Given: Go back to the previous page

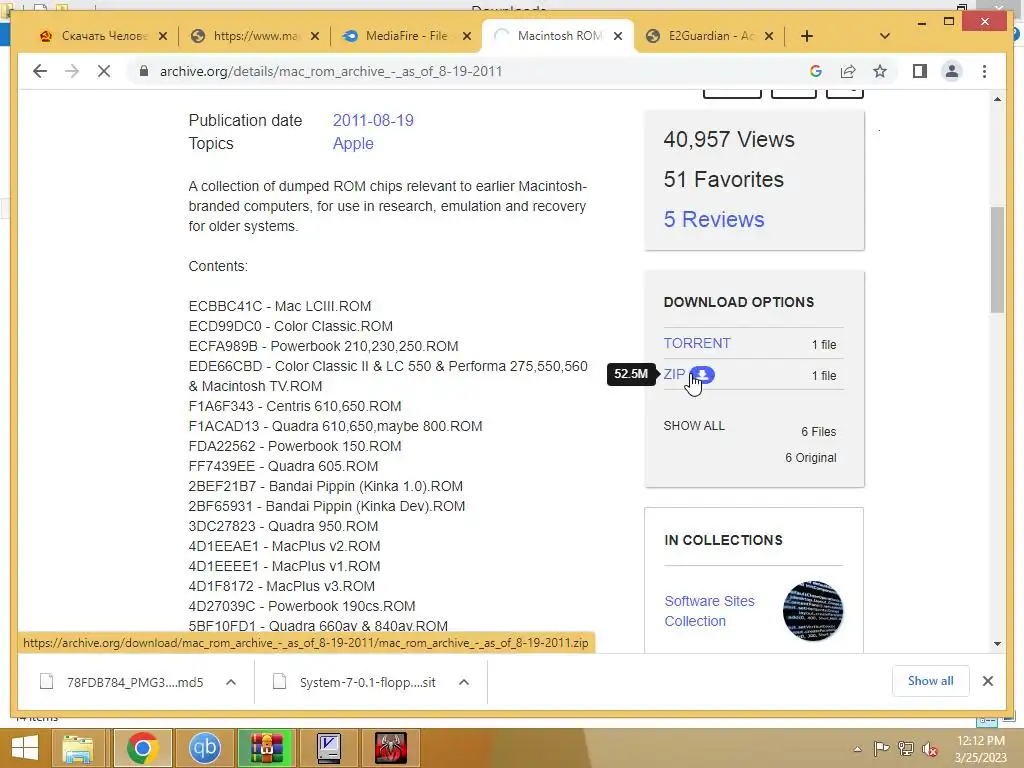Looking at the screenshot, I should click(x=40, y=71).
